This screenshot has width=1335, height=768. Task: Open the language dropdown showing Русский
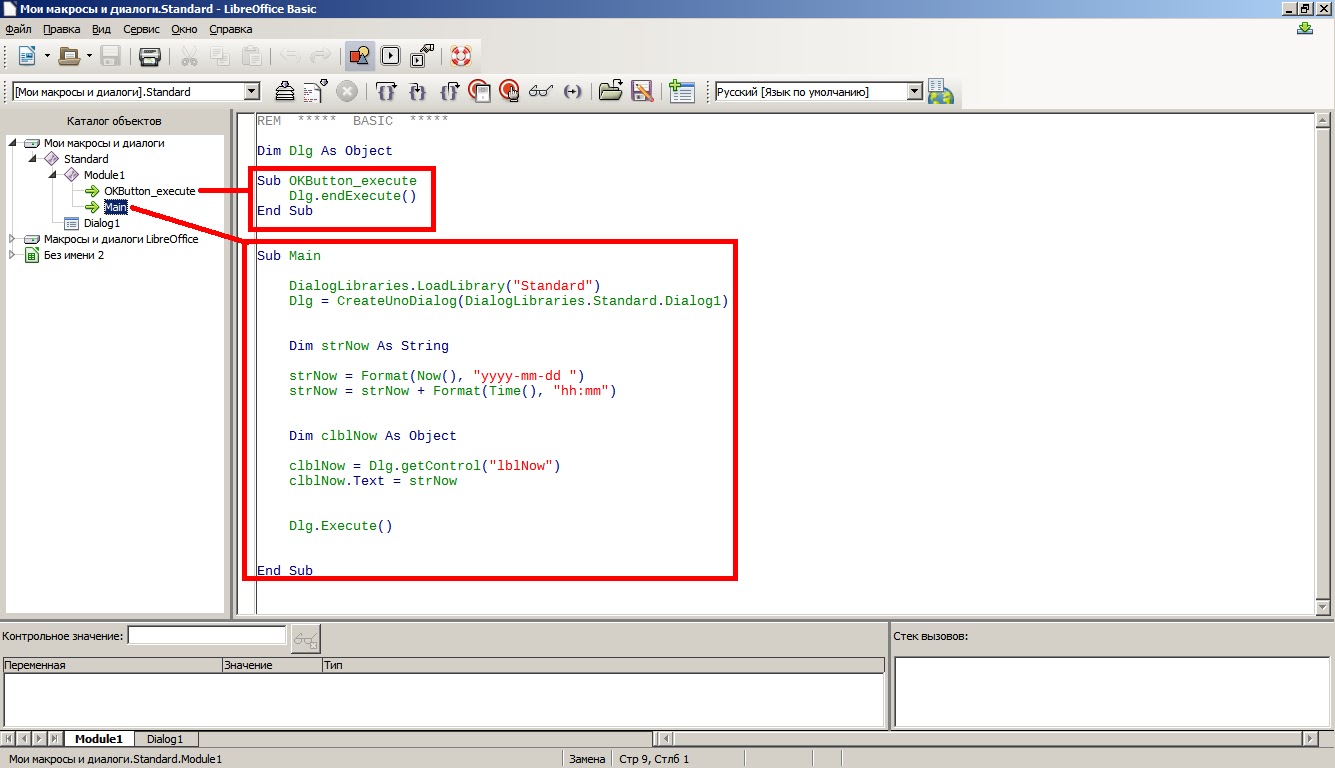pos(913,90)
